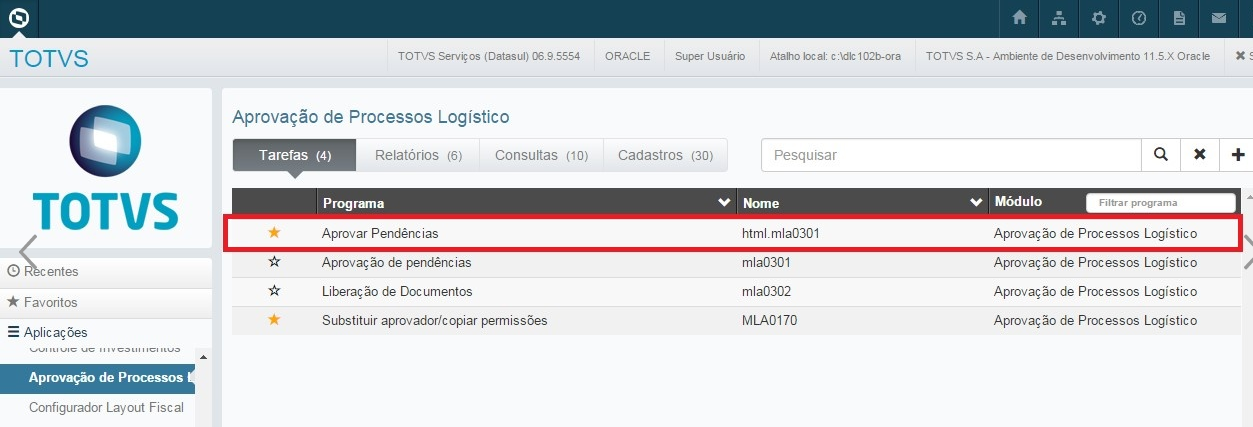
Task: Click the clock gauge icon in top bar
Action: pos(1139,18)
